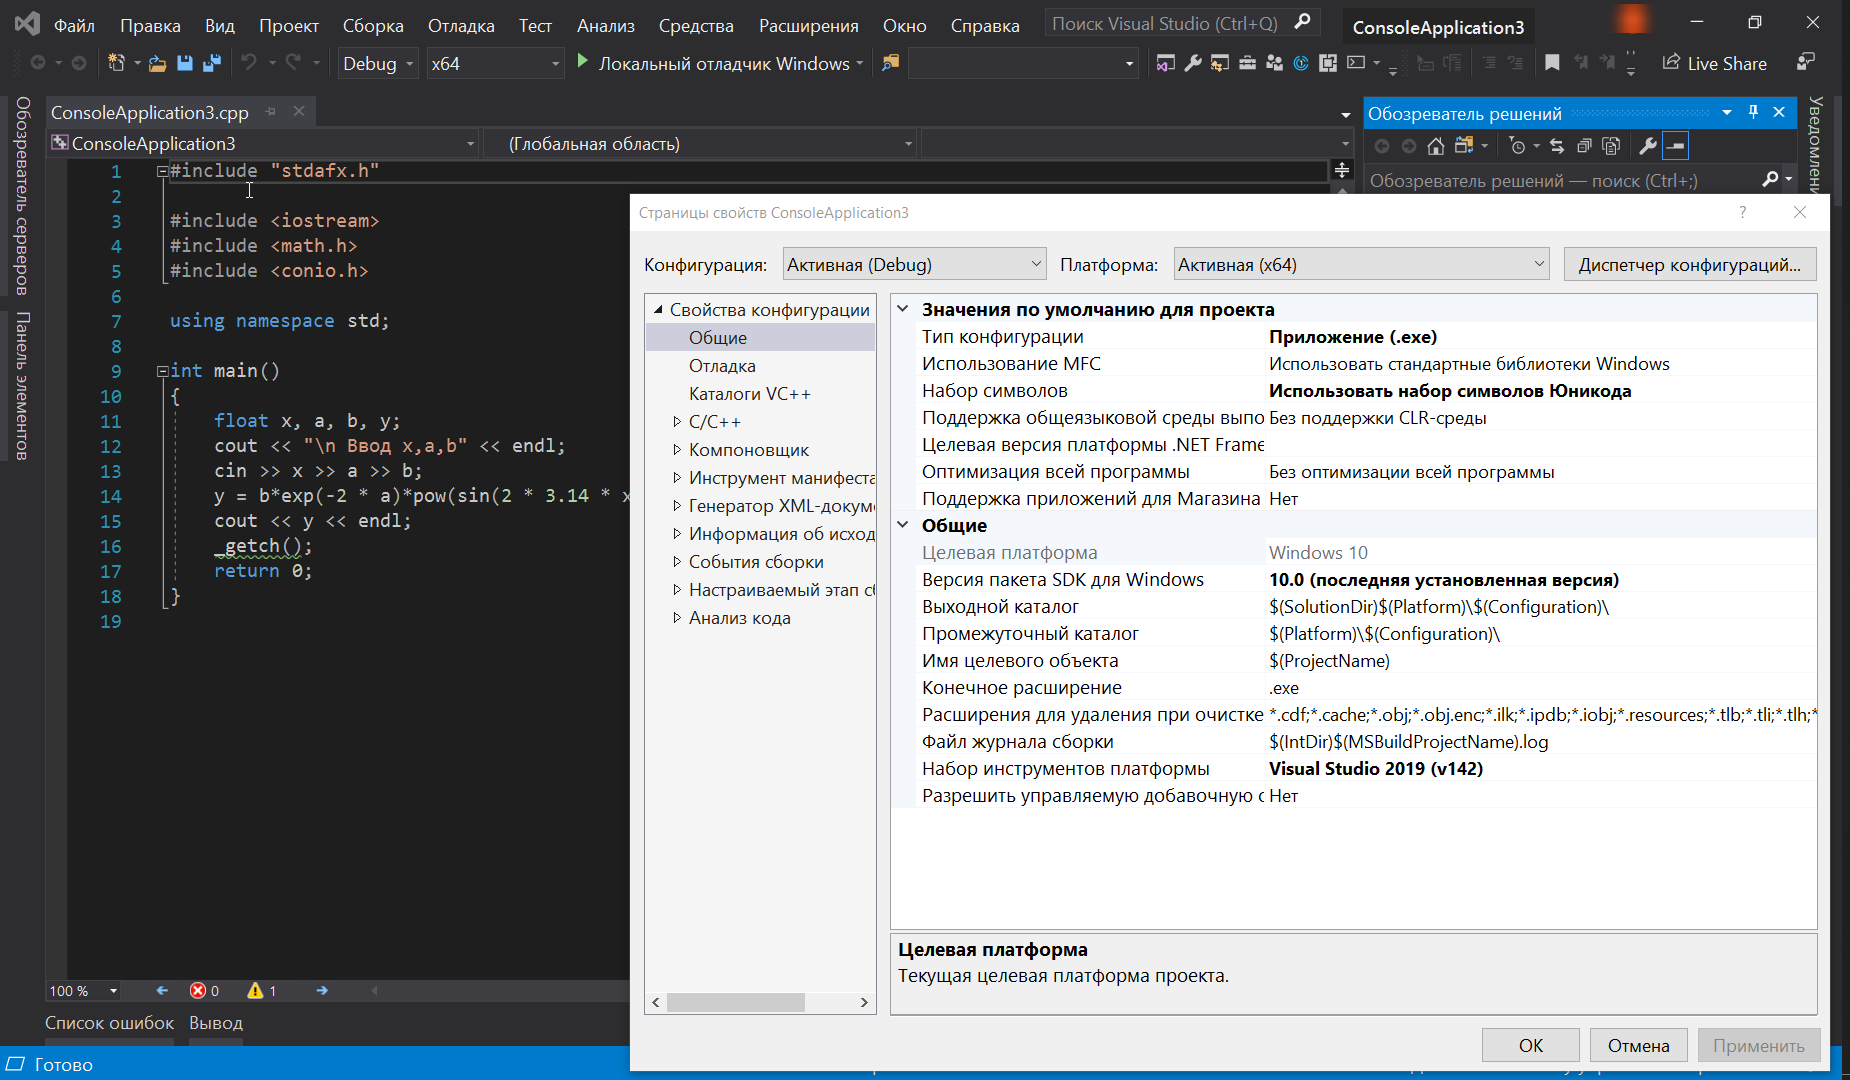Viewport: 1850px width, 1080px height.
Task: Open the (Глобальная область) scope dropdown
Action: 700,144
